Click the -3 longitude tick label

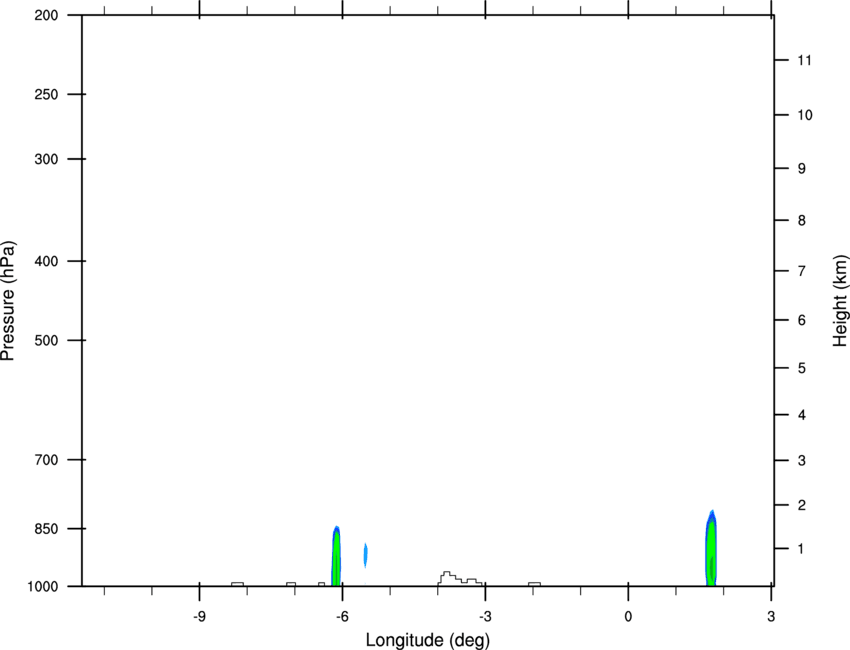(485, 617)
